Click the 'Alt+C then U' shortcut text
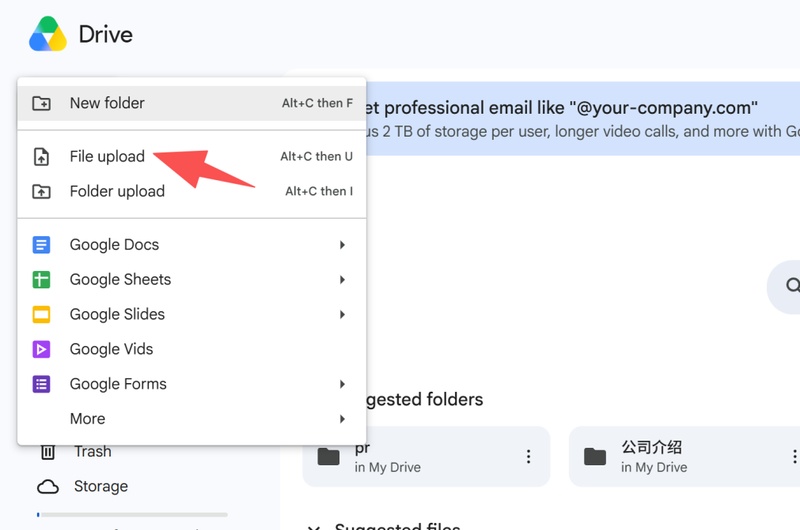Viewport: 800px width, 530px height. (x=316, y=157)
